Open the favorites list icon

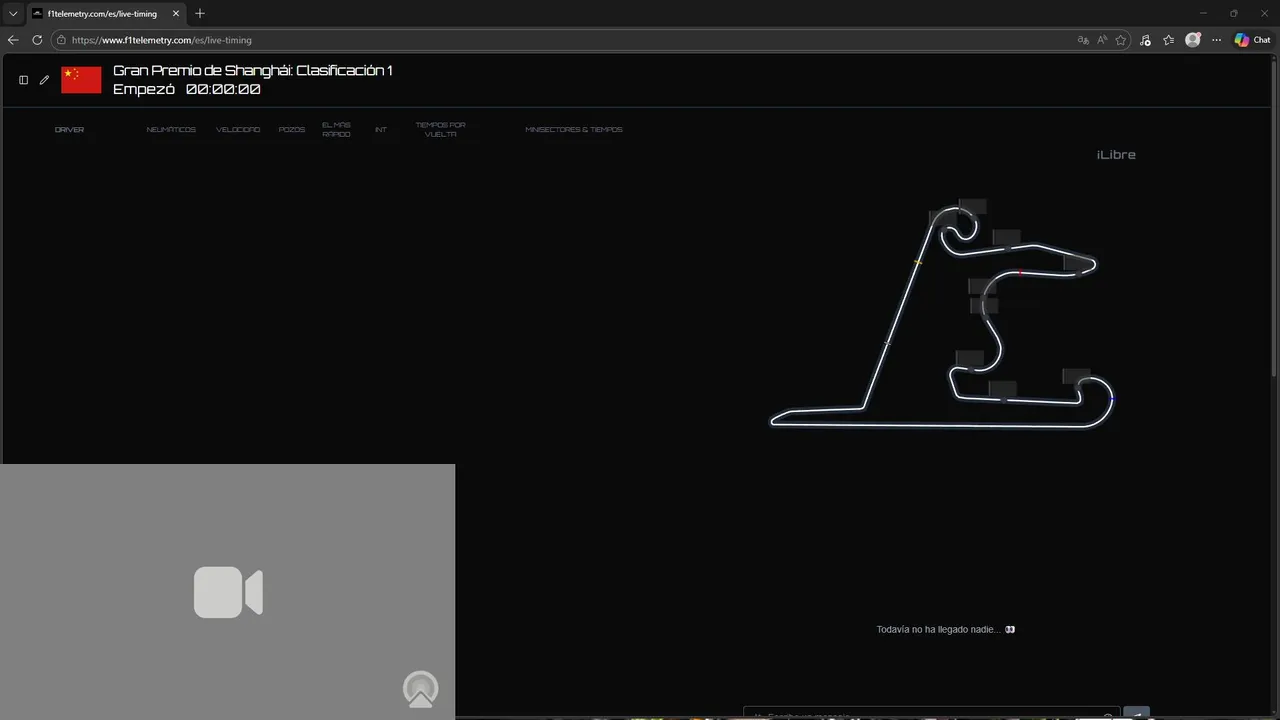tap(1168, 40)
